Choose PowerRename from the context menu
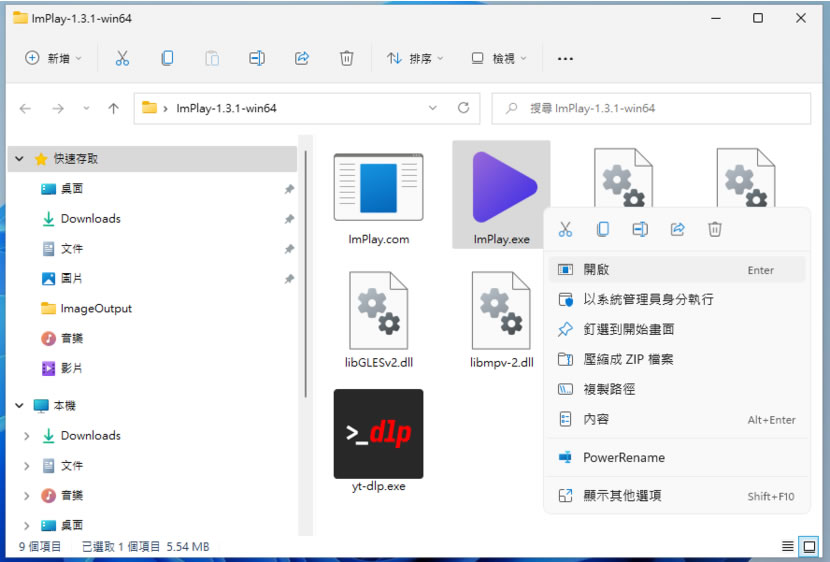The image size is (830, 562). click(x=677, y=458)
